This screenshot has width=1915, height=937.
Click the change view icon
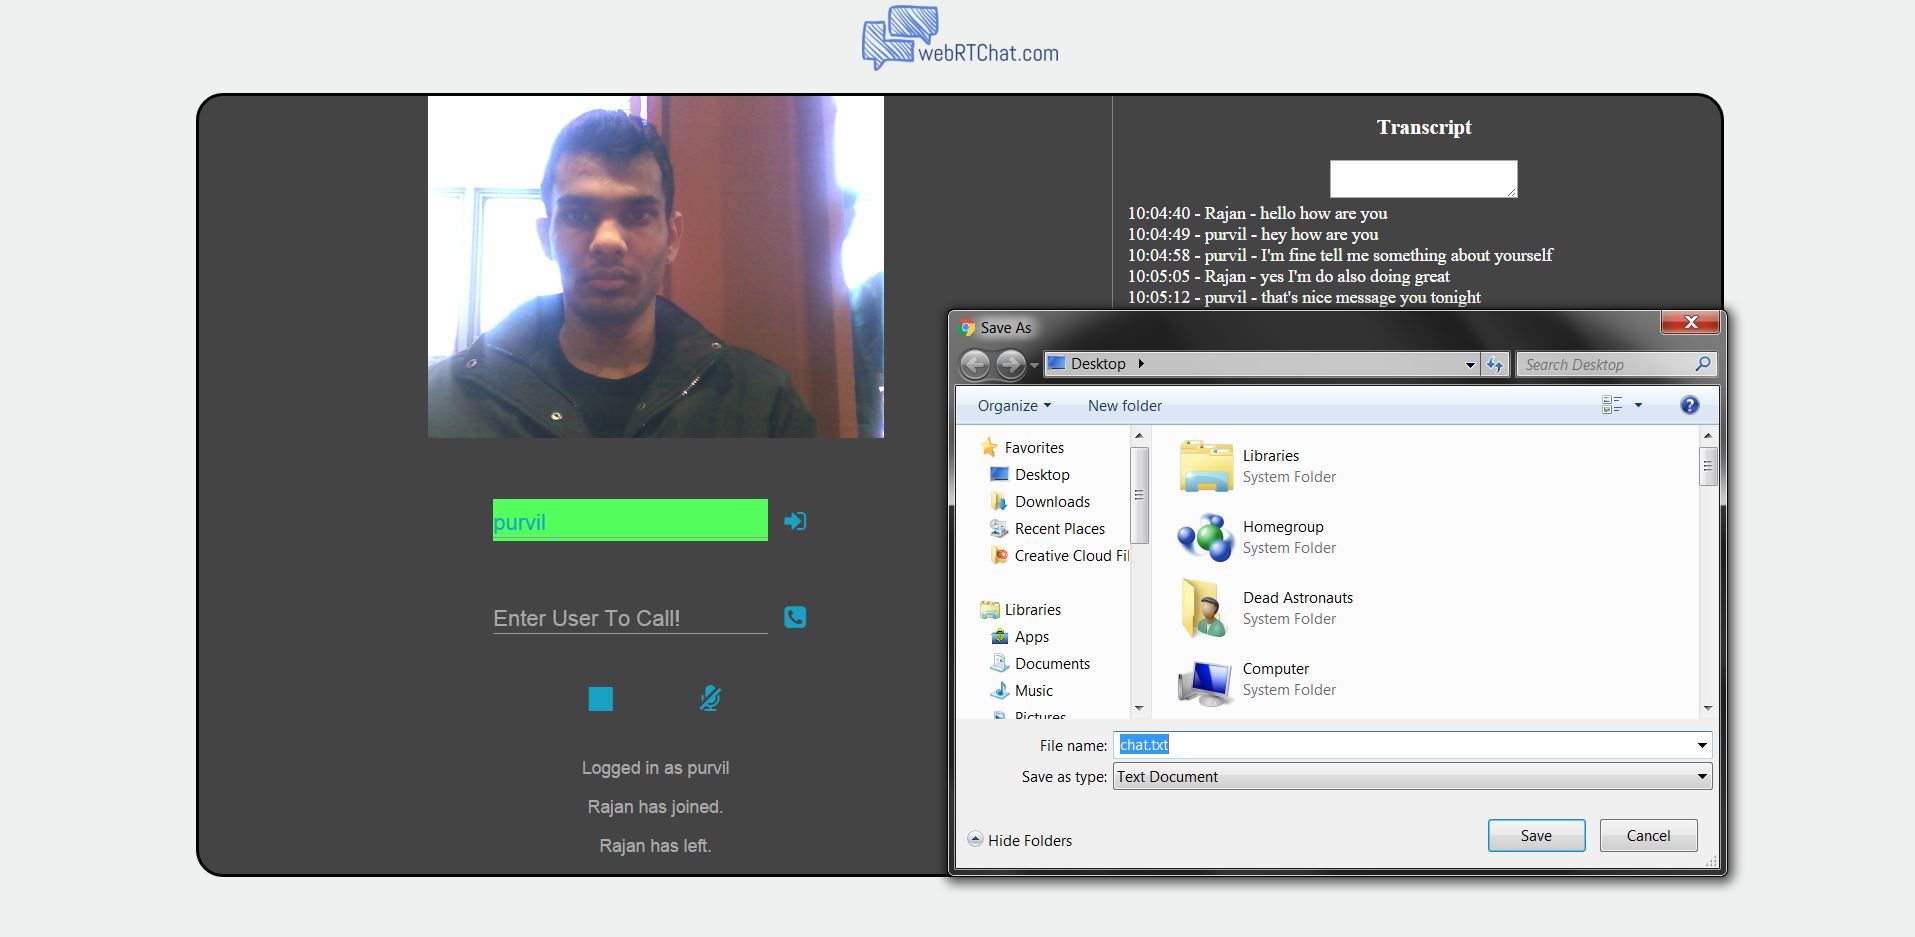1612,405
